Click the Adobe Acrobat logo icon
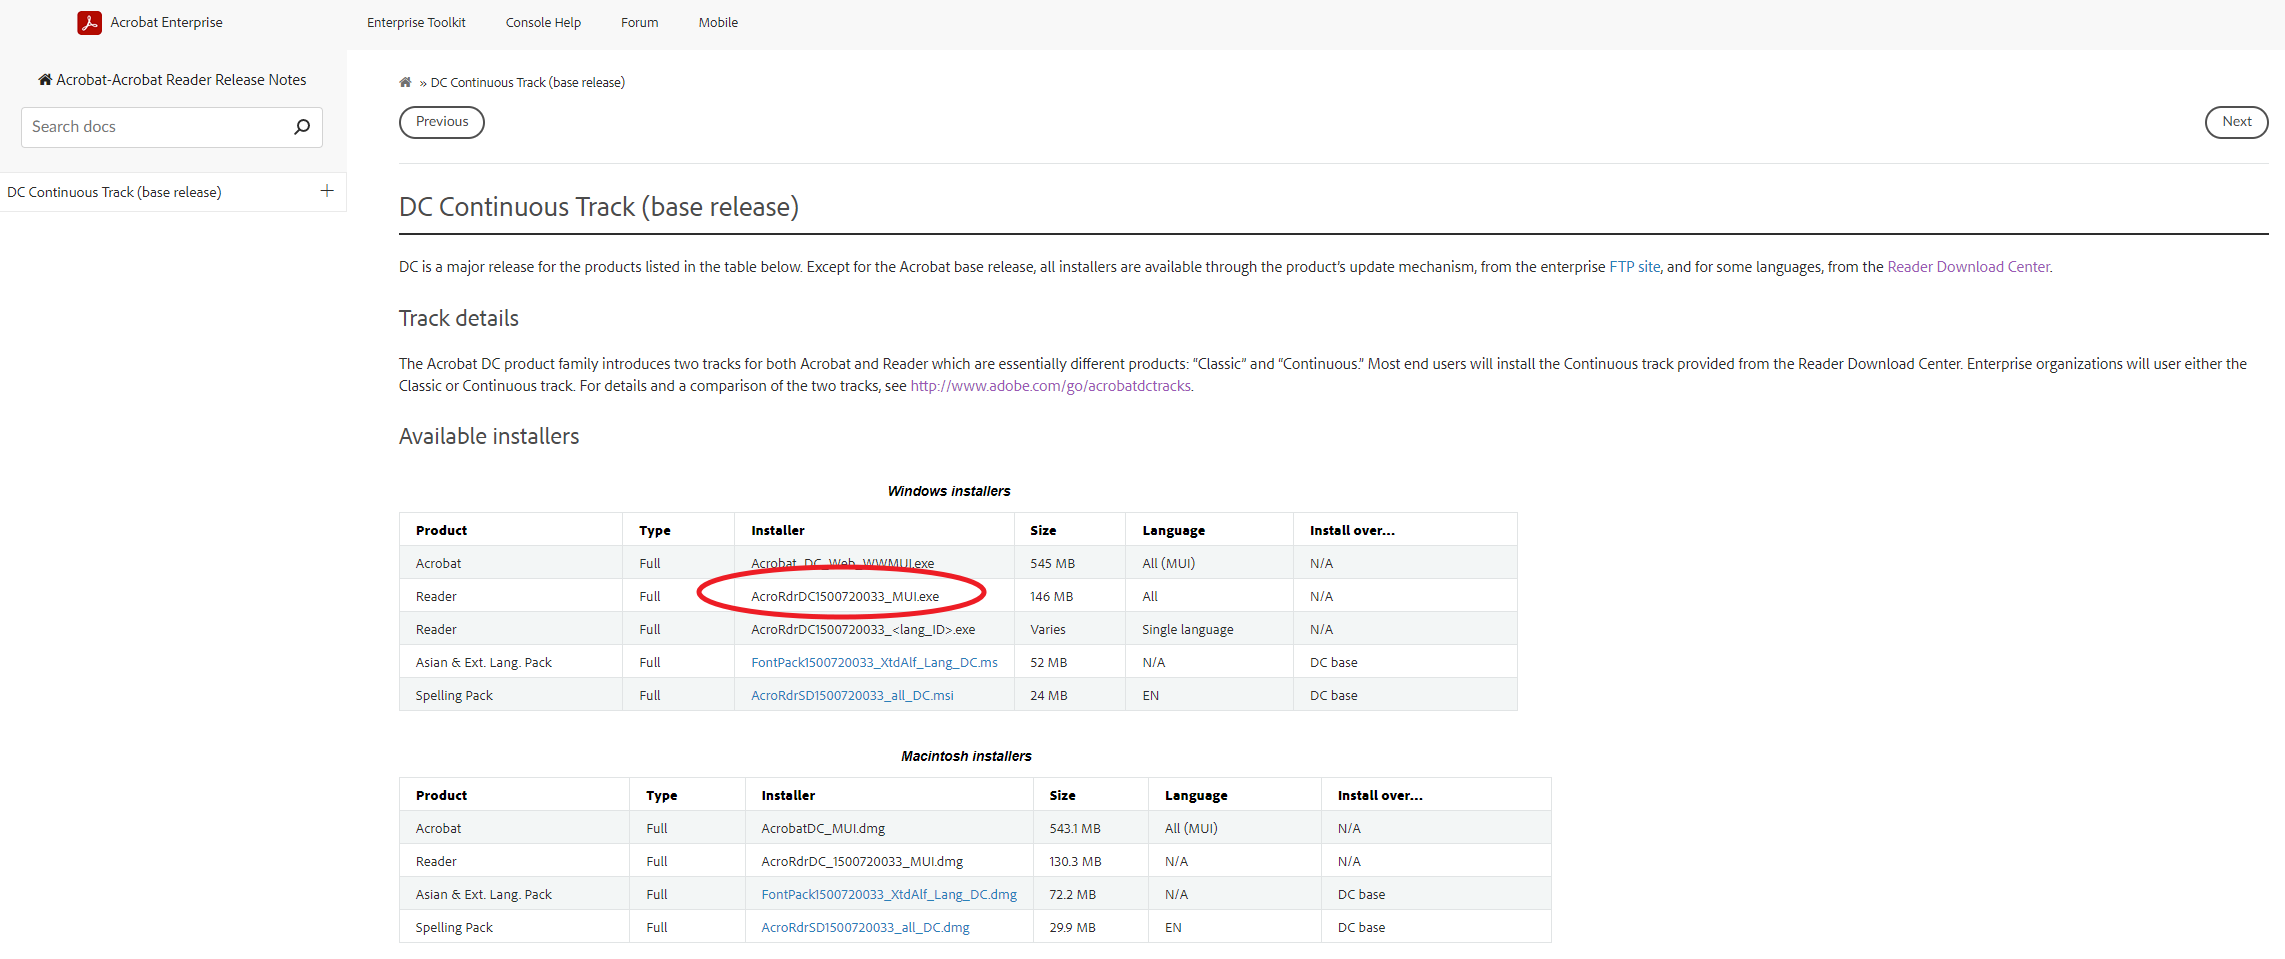The height and width of the screenshot is (959, 2285). pos(89,23)
